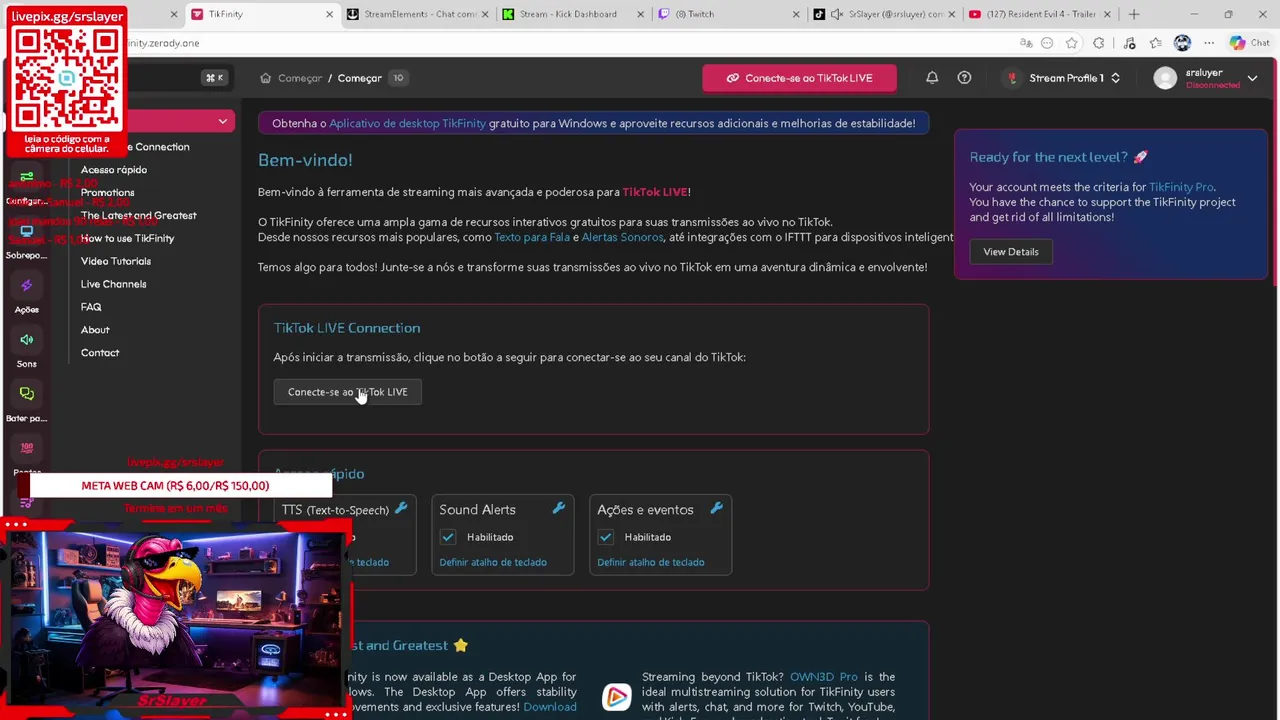Expand the srsluyer account menu chevron
1280x720 pixels.
tap(1252, 78)
